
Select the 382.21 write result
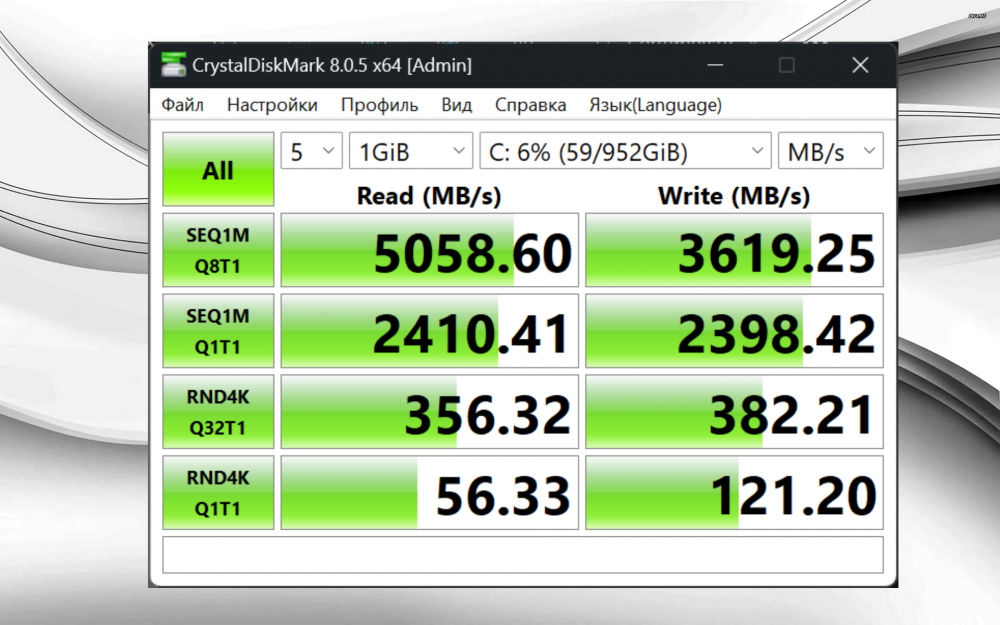point(734,412)
